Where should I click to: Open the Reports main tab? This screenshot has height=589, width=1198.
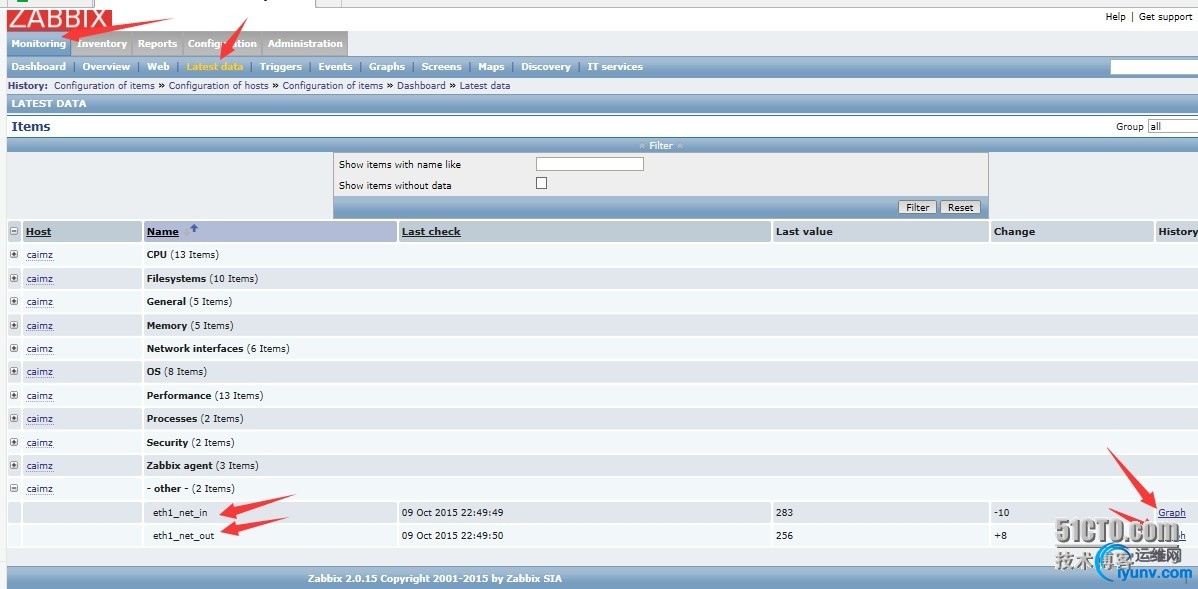tap(157, 44)
